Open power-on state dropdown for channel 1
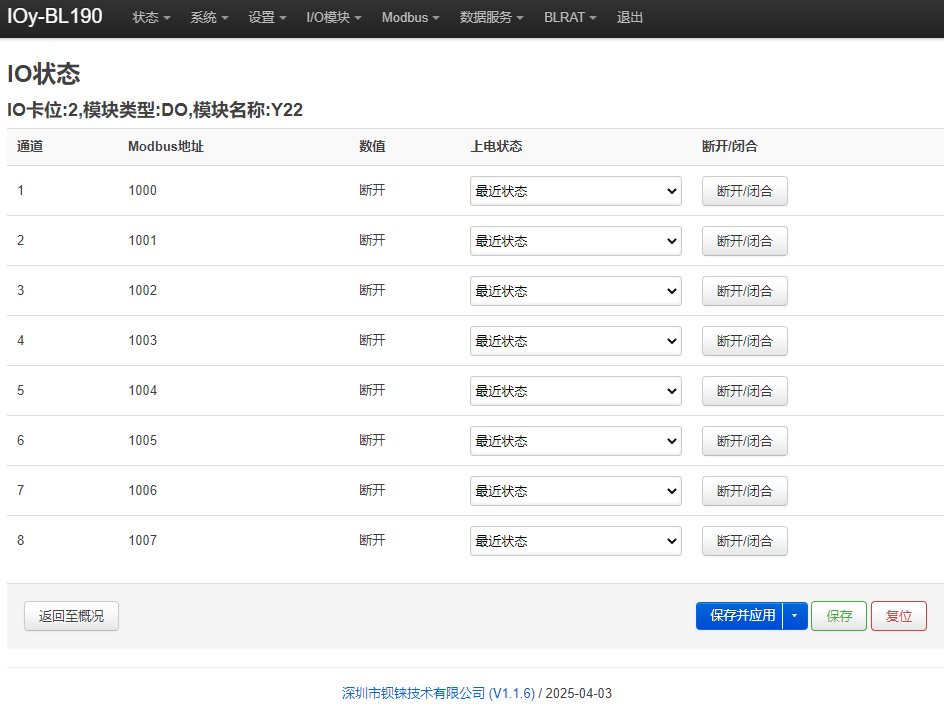 point(576,191)
